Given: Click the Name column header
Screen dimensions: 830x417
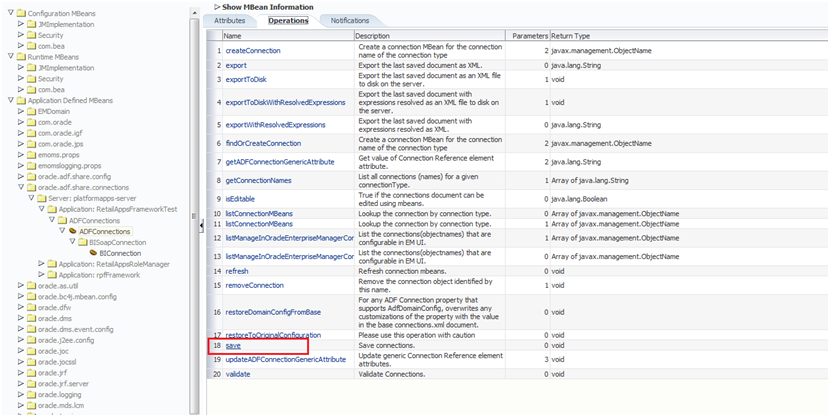Looking at the screenshot, I should tap(288, 35).
